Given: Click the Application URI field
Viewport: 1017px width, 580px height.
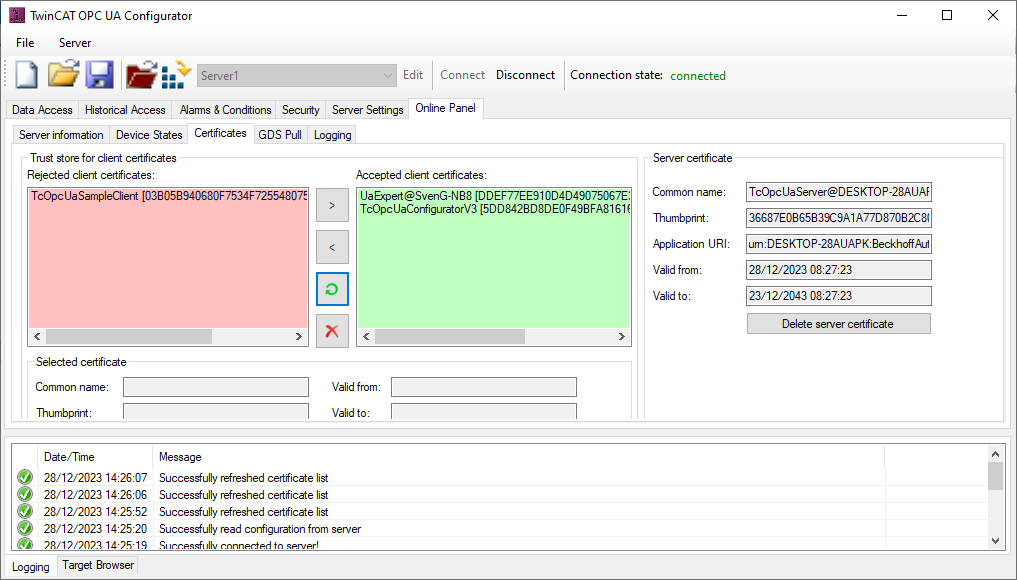Looking at the screenshot, I should 839,244.
